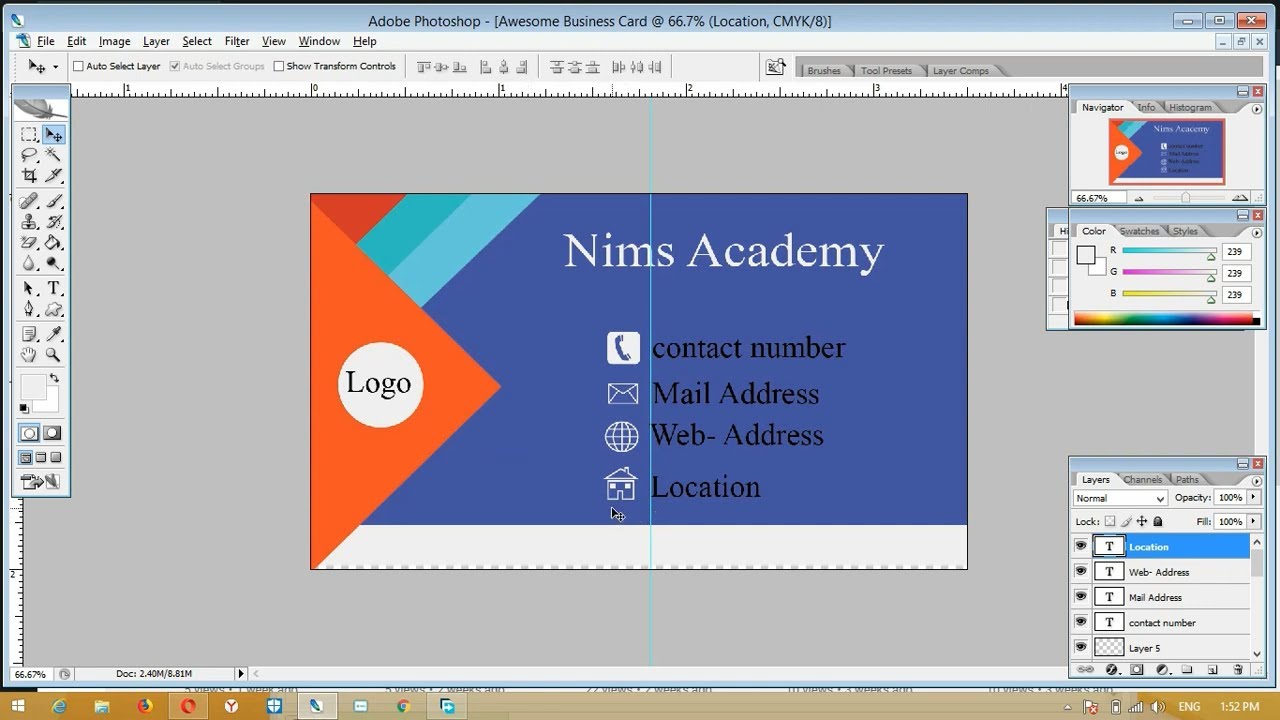Select the Horizontal Type tool

pos(53,289)
